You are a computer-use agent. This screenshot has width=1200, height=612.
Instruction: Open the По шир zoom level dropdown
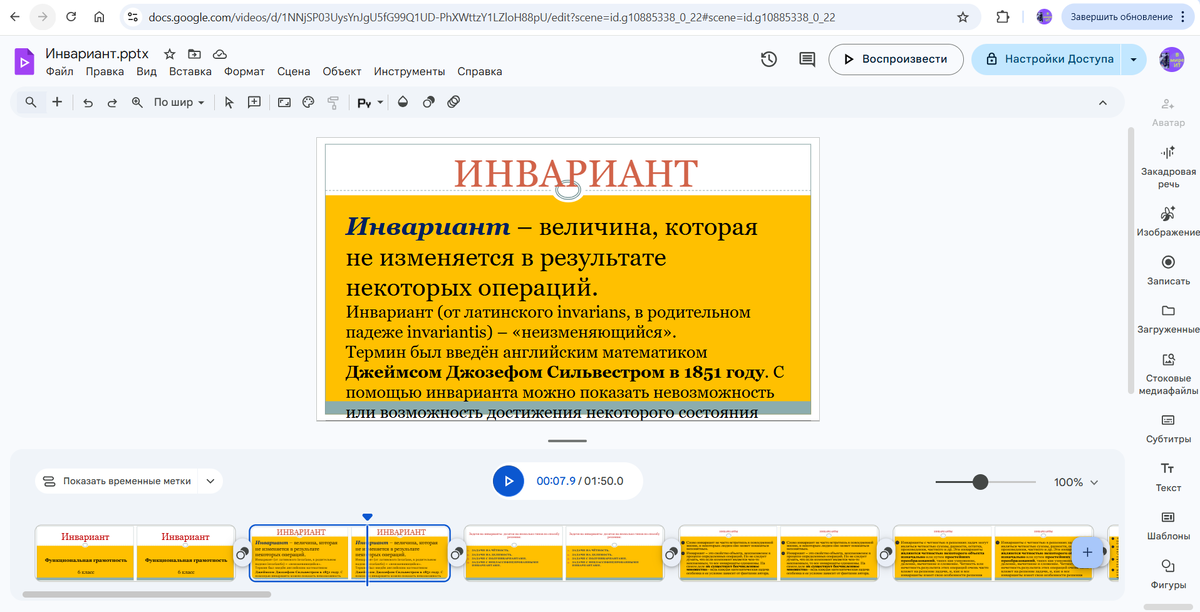[x=177, y=102]
